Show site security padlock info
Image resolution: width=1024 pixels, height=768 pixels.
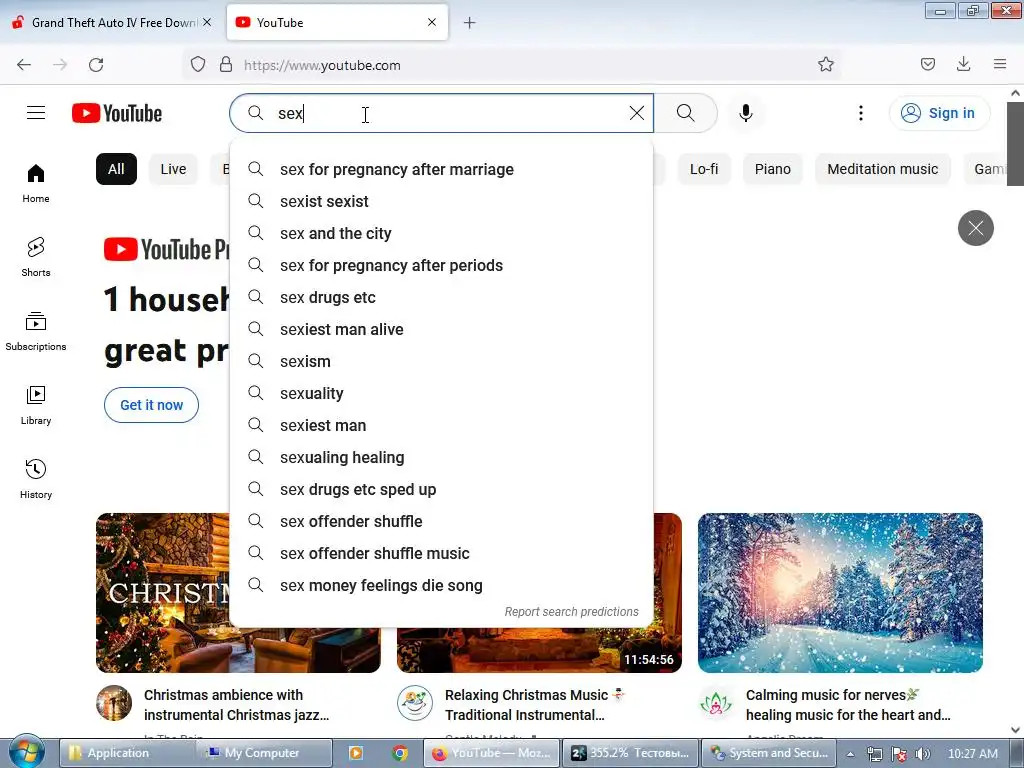(226, 64)
